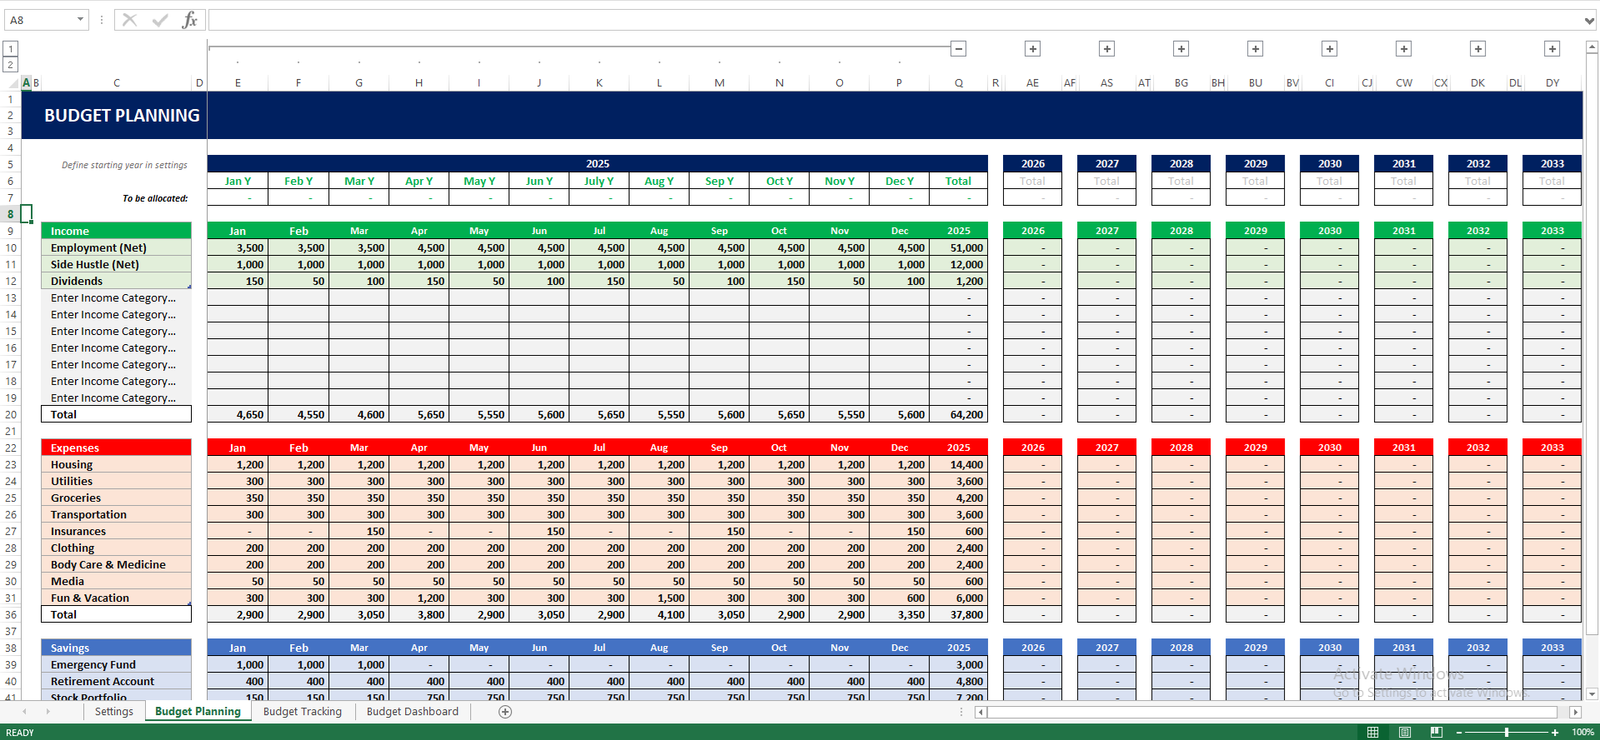Image resolution: width=1600 pixels, height=740 pixels.
Task: Open the Budget Tracking sheet tab
Action: (302, 712)
